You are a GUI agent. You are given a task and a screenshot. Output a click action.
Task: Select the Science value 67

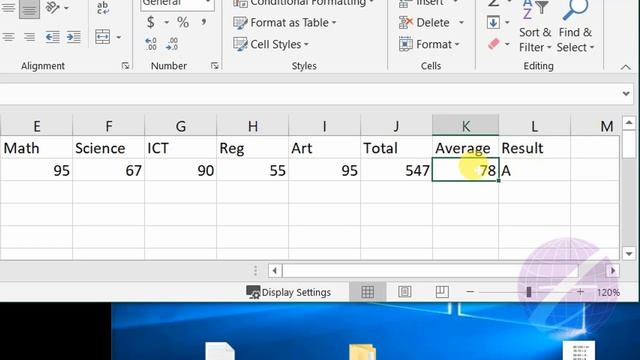109,170
